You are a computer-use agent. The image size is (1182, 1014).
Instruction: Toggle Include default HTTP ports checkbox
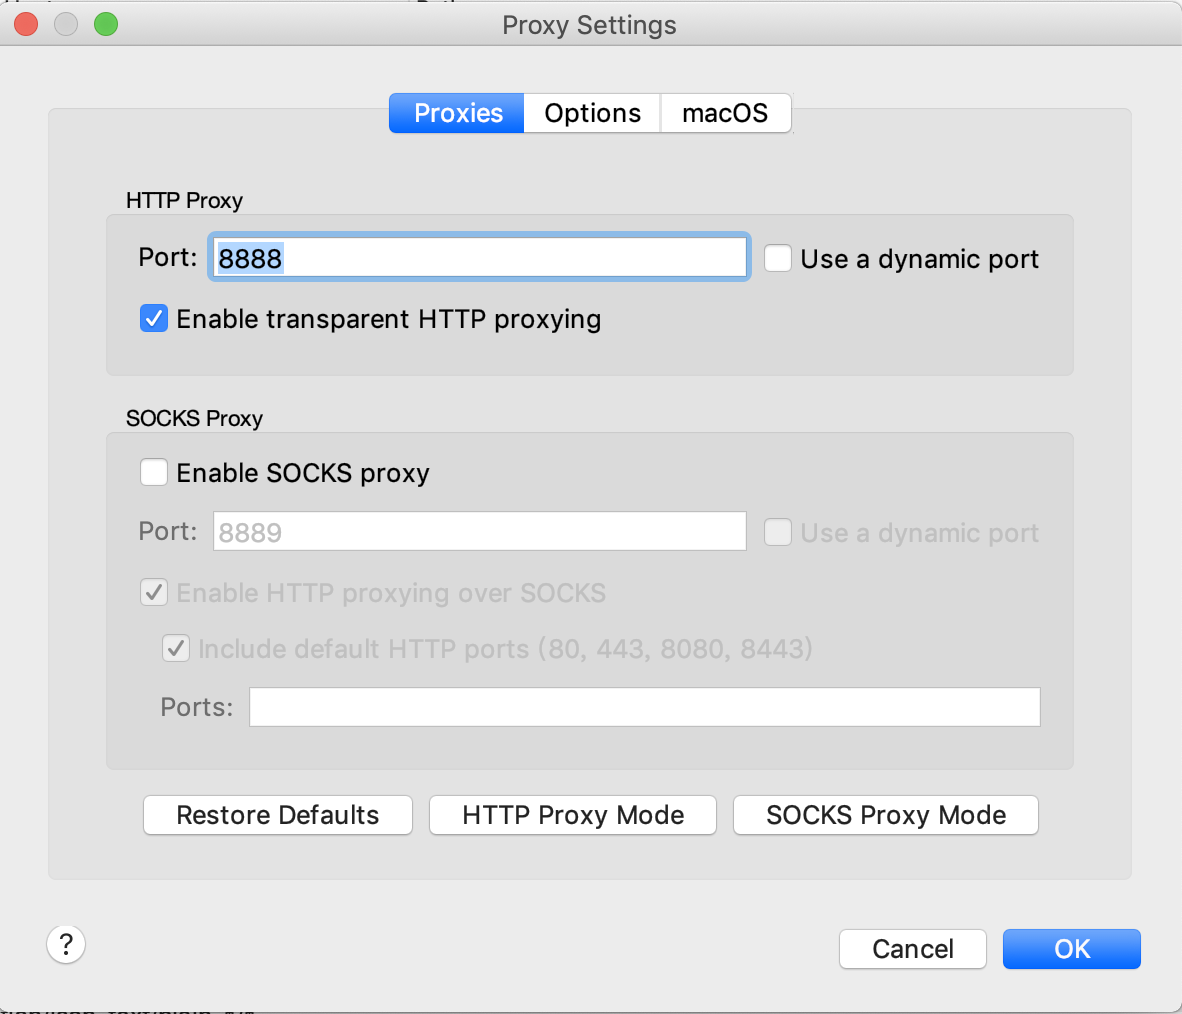[176, 648]
